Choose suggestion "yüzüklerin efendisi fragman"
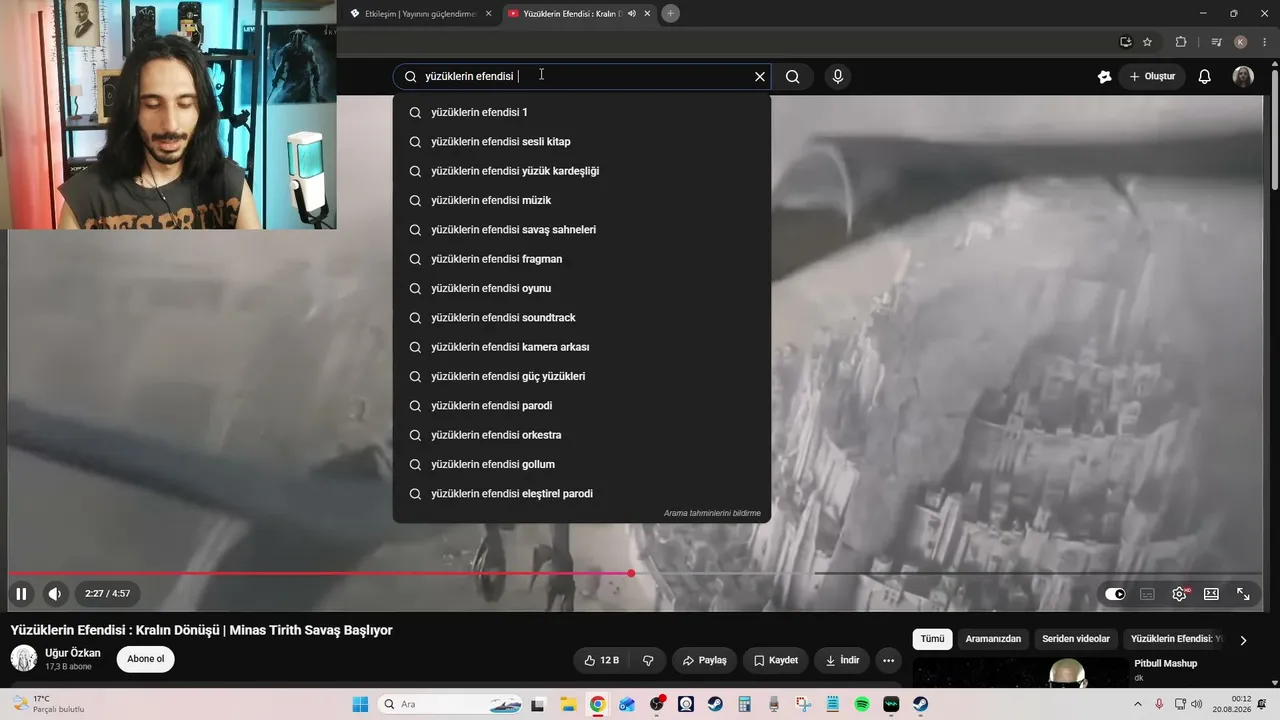1280x720 pixels. click(582, 259)
